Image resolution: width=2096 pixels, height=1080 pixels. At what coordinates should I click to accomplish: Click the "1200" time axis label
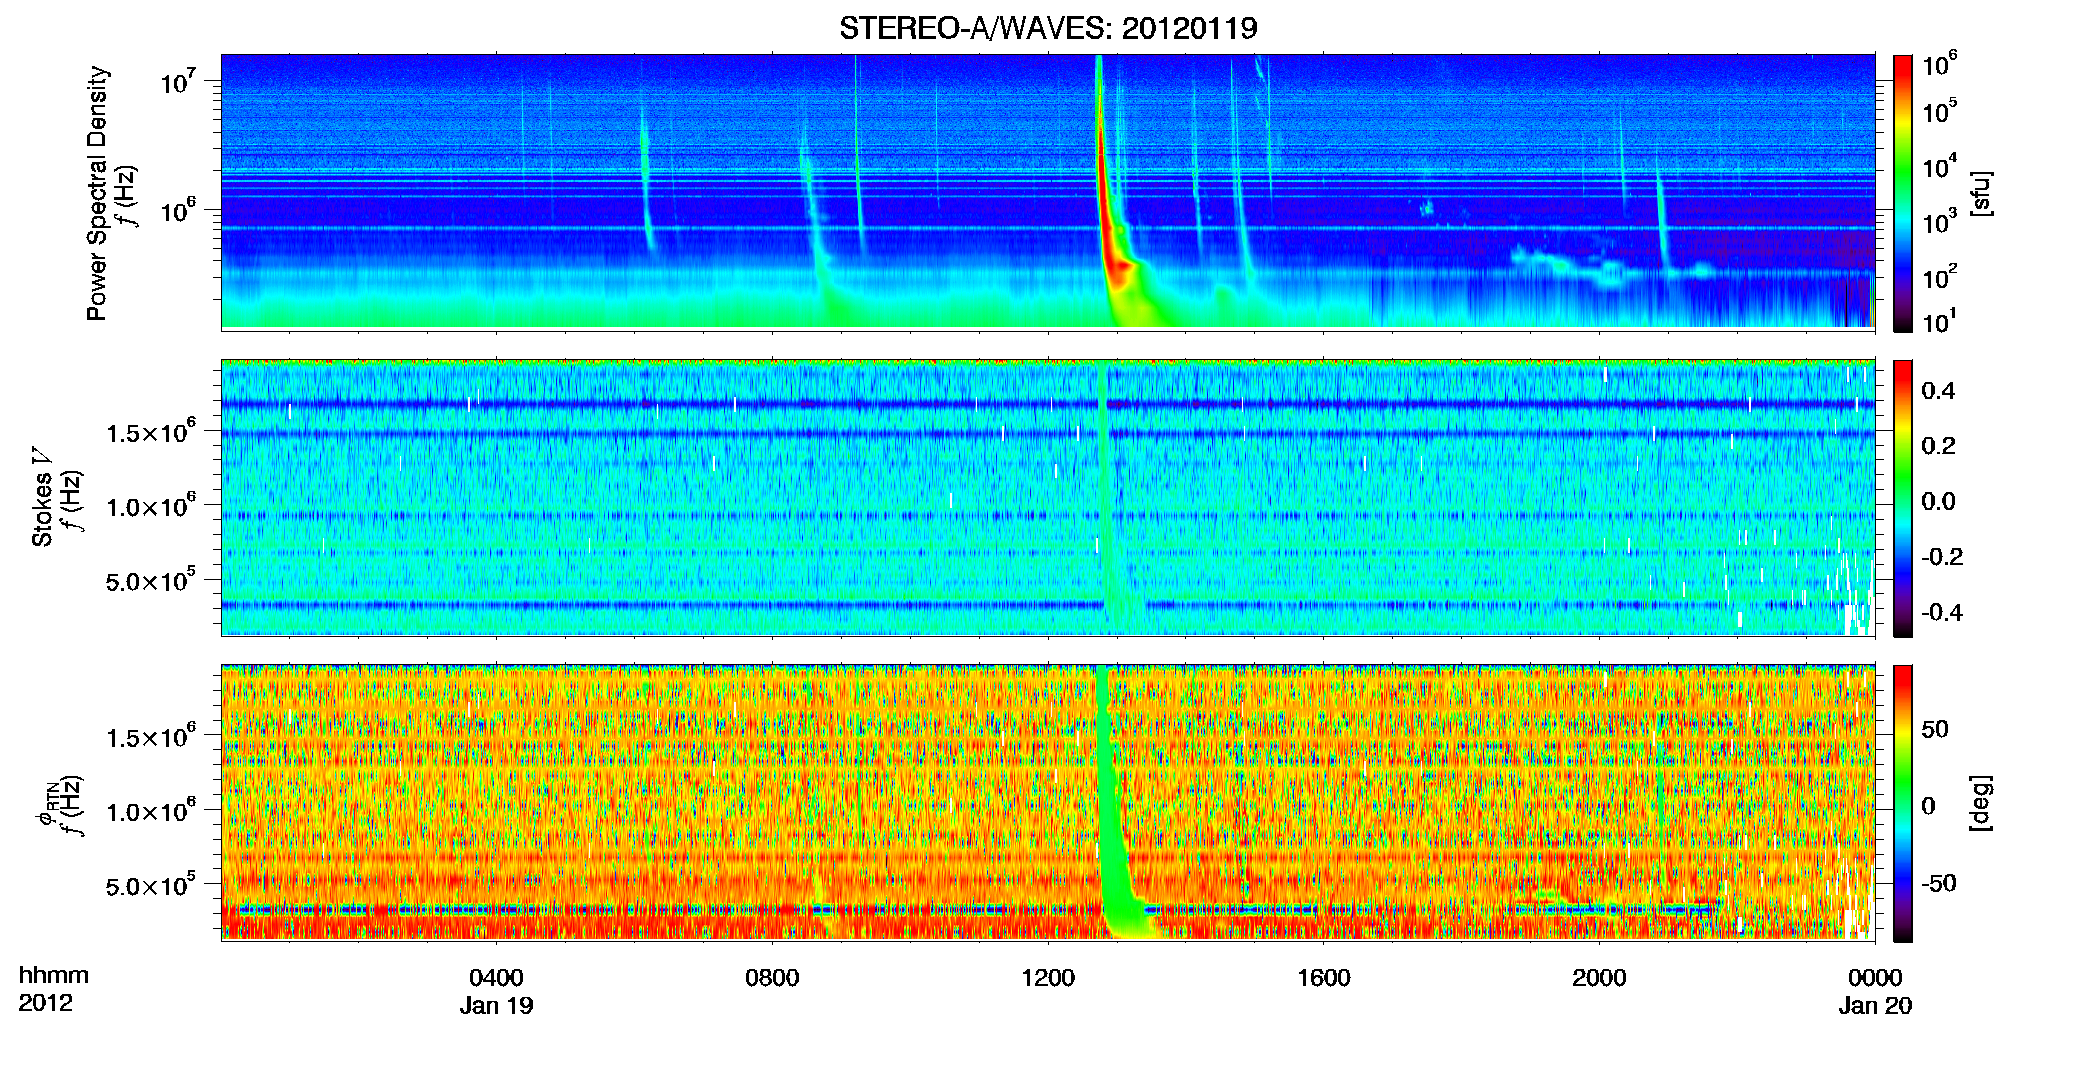(1048, 977)
